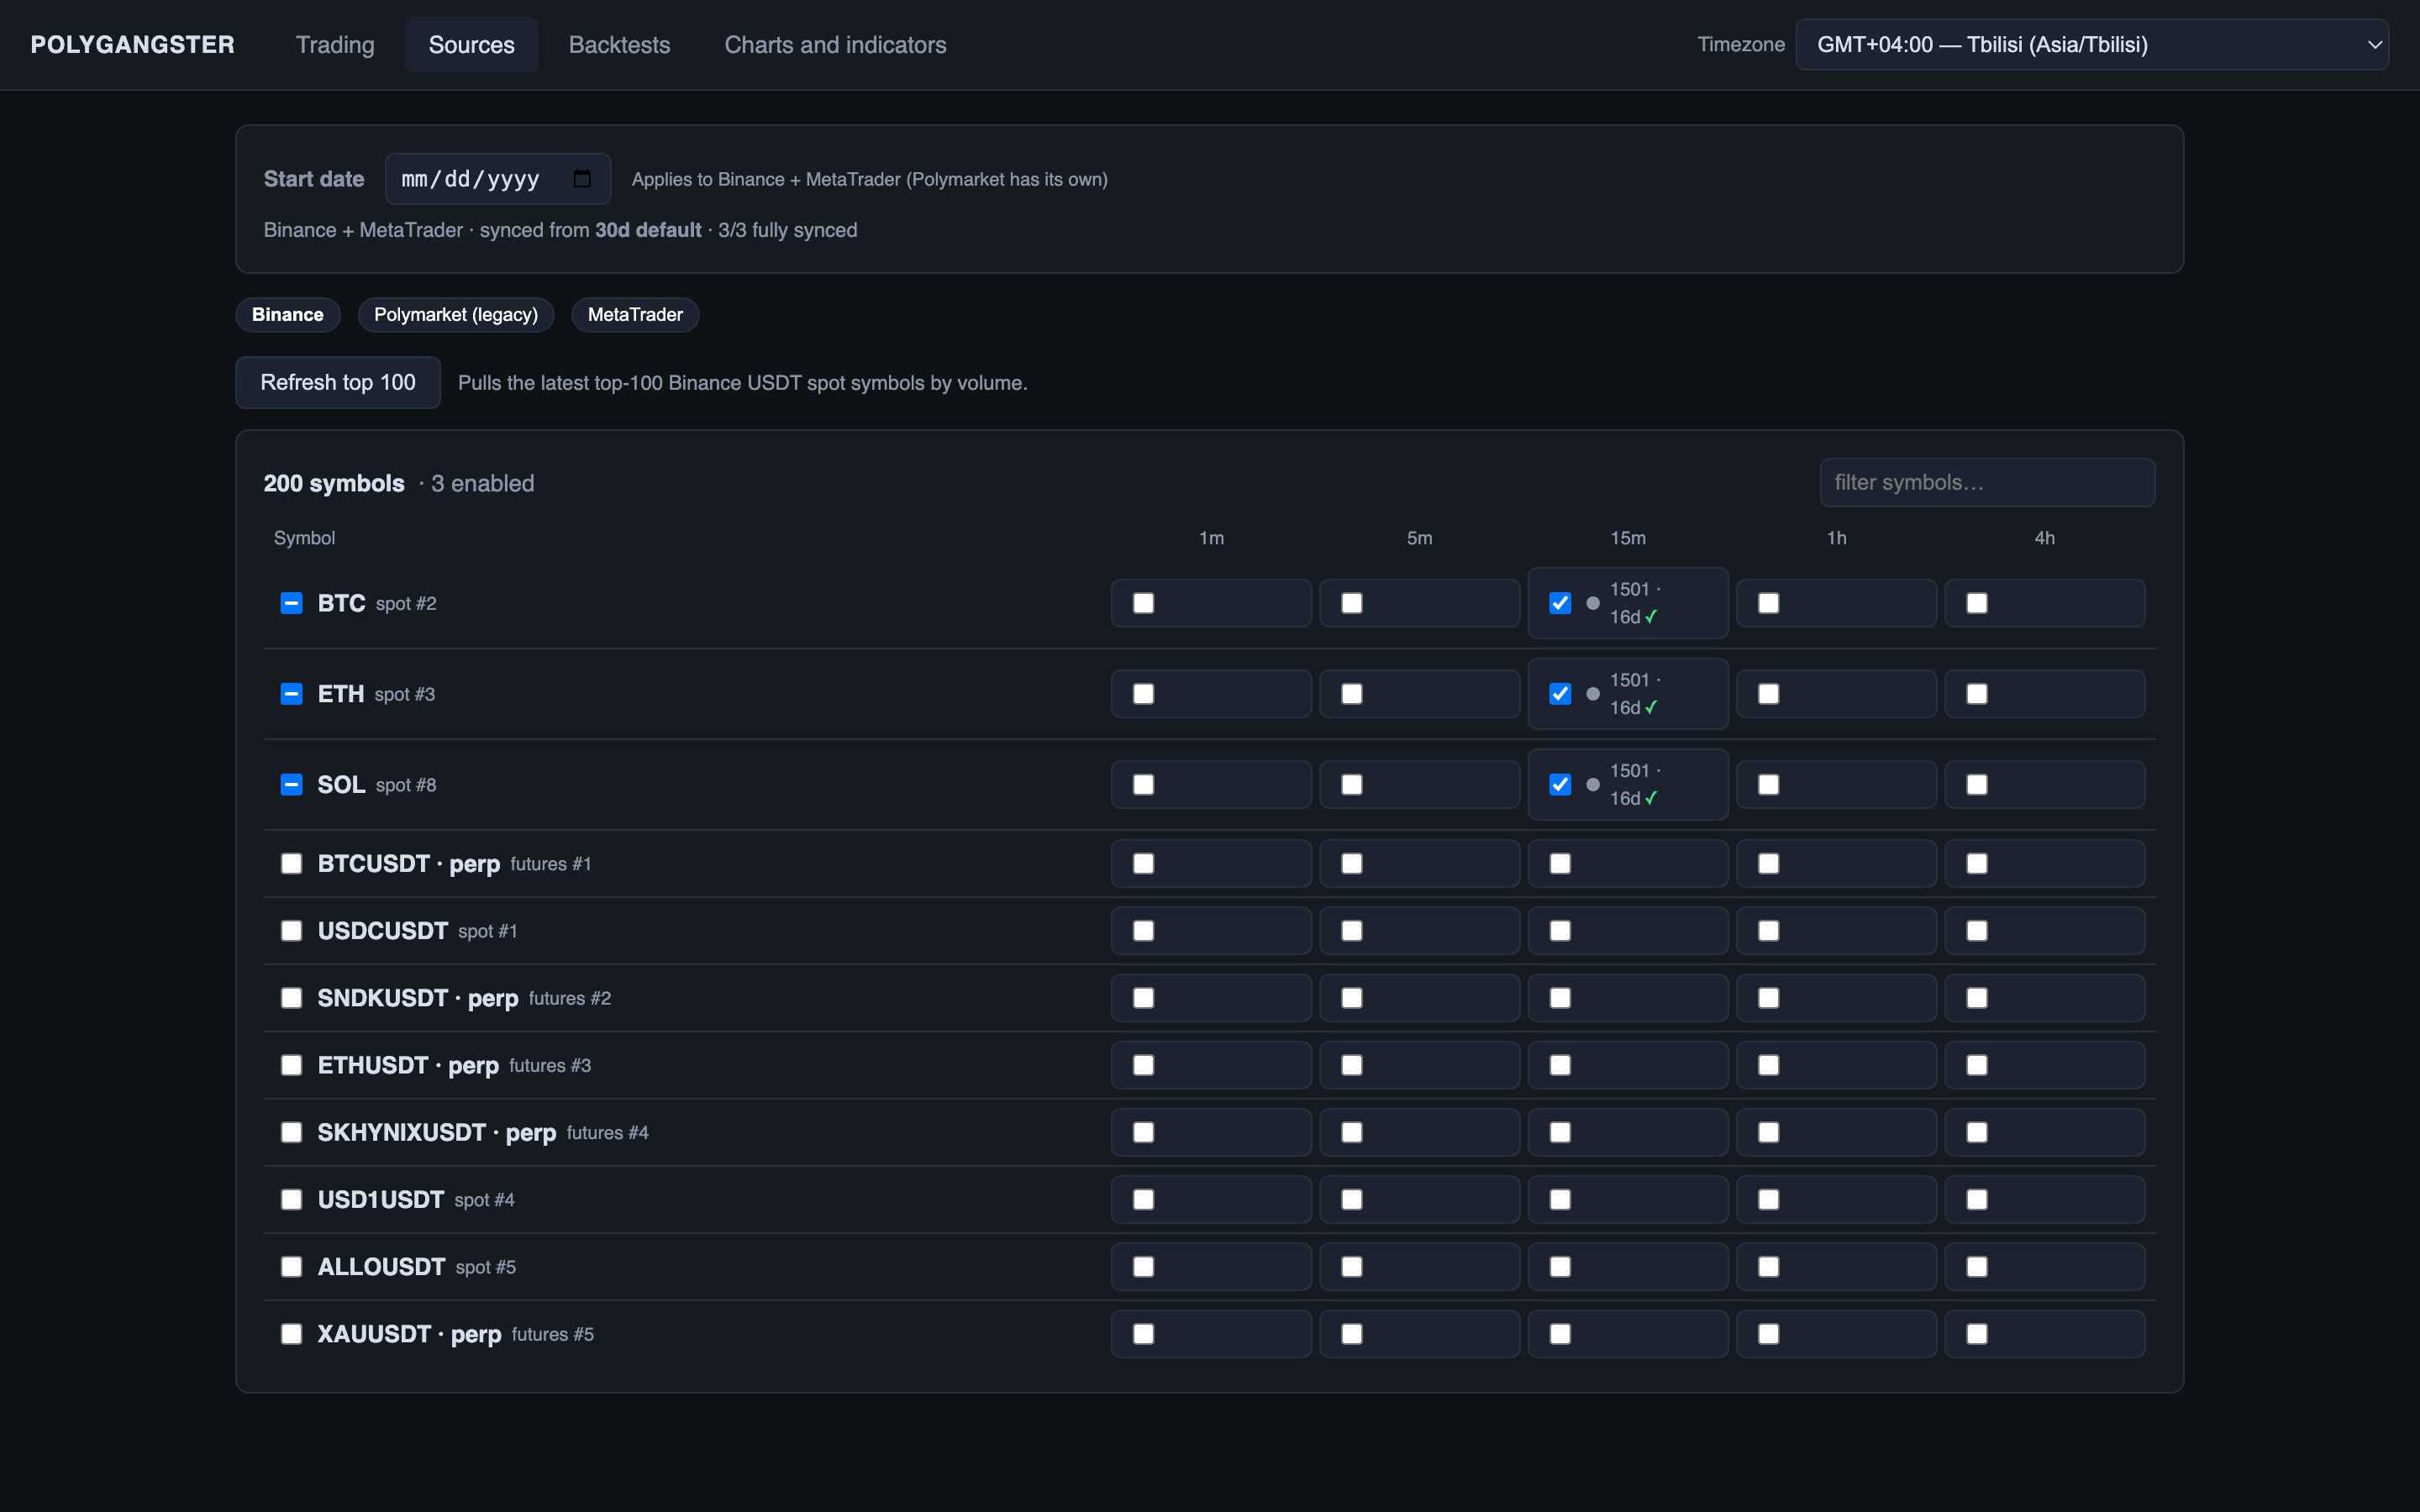Check the SNDKUSDT perp row checkbox
Viewport: 2420px width, 1512px height.
pyautogui.click(x=291, y=998)
